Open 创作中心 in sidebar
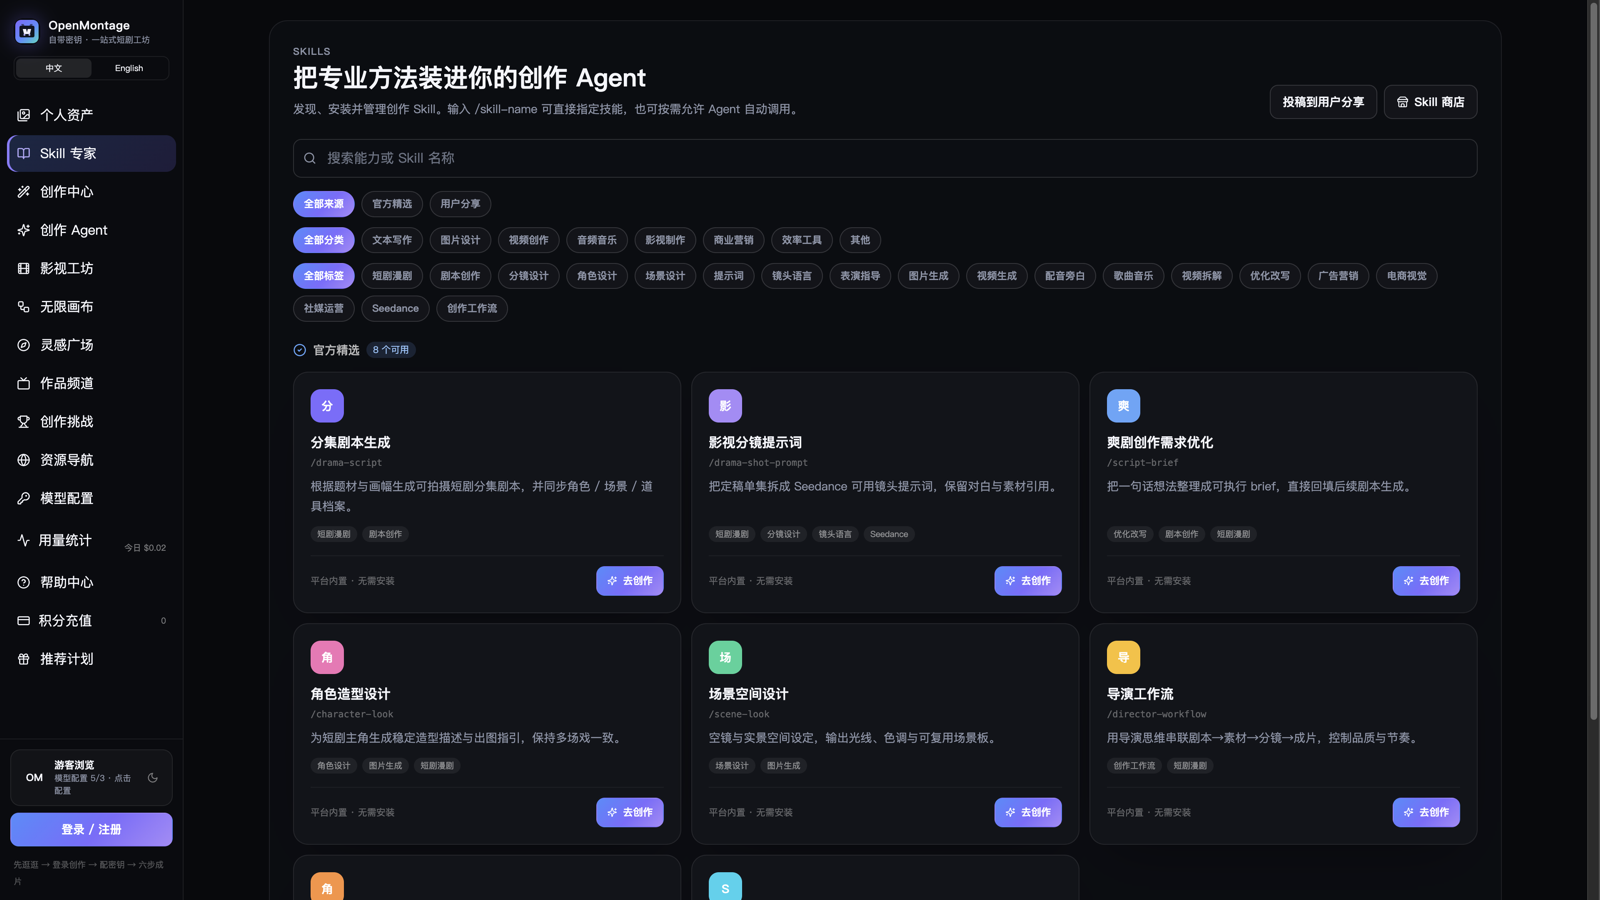The width and height of the screenshot is (1600, 900). [x=91, y=192]
